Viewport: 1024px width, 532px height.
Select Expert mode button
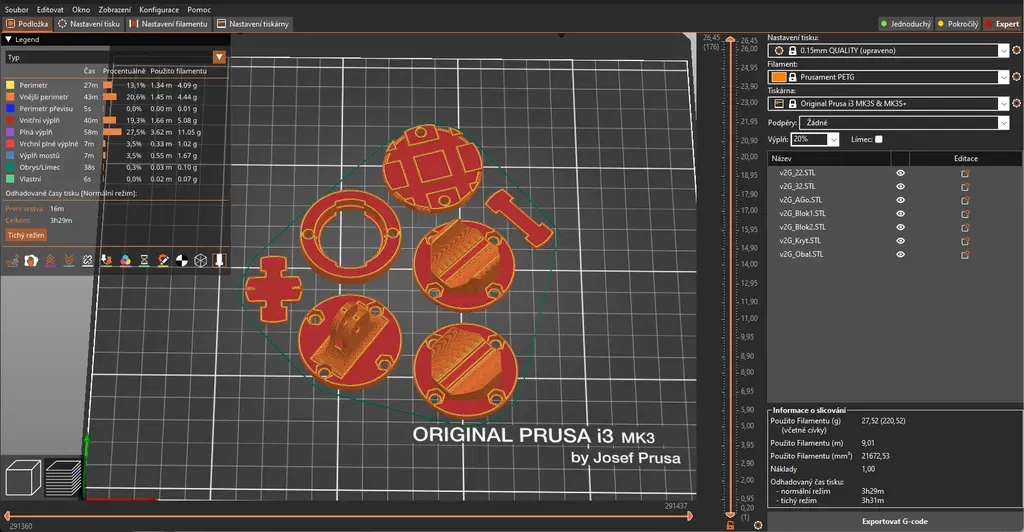click(1002, 24)
